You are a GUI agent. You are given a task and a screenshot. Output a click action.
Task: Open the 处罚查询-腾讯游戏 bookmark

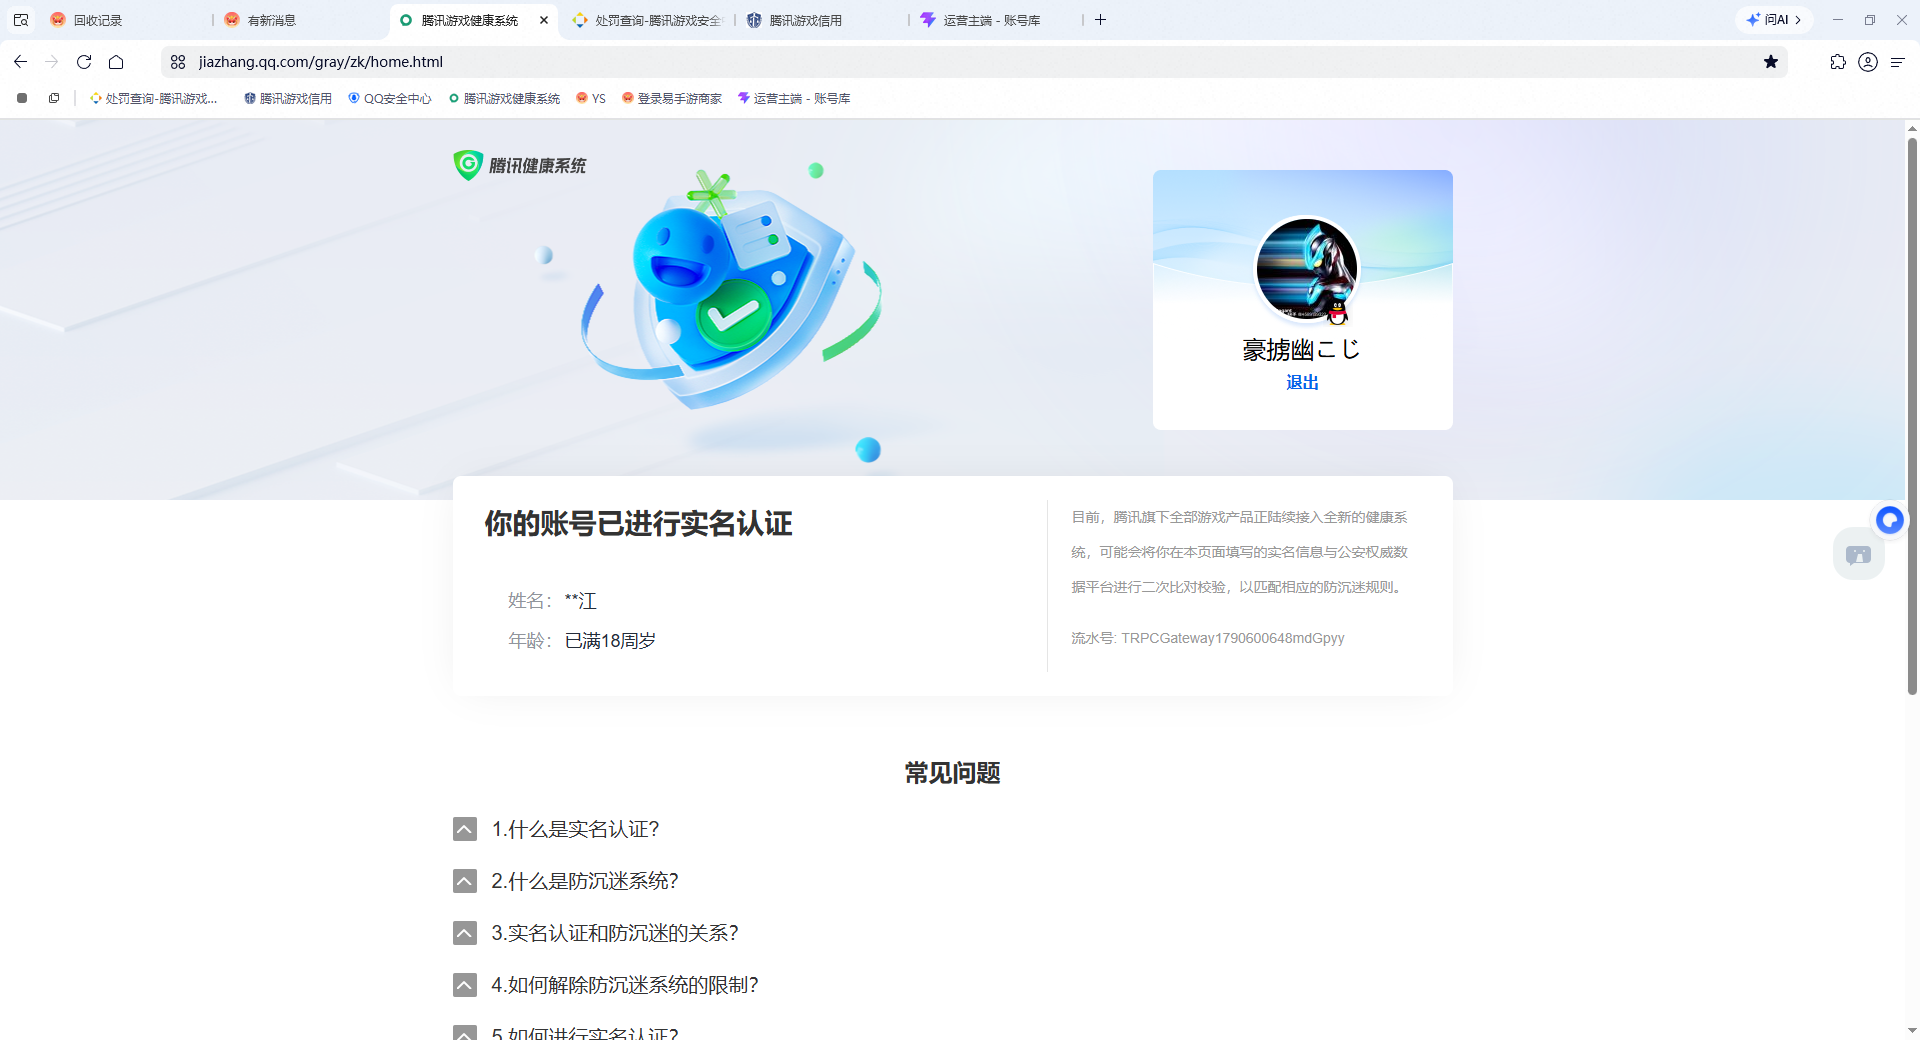coord(153,98)
